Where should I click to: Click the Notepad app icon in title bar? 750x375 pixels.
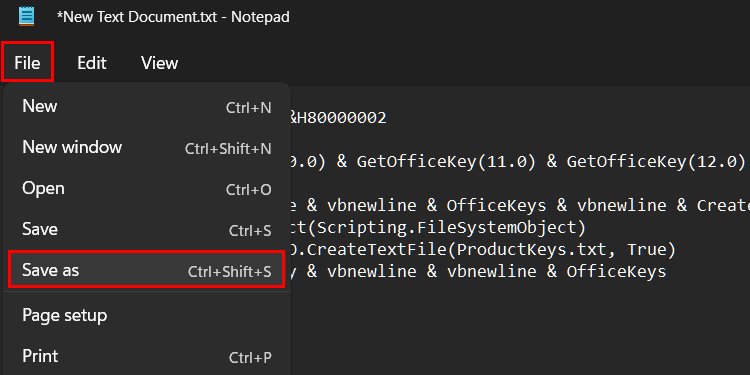pyautogui.click(x=26, y=17)
